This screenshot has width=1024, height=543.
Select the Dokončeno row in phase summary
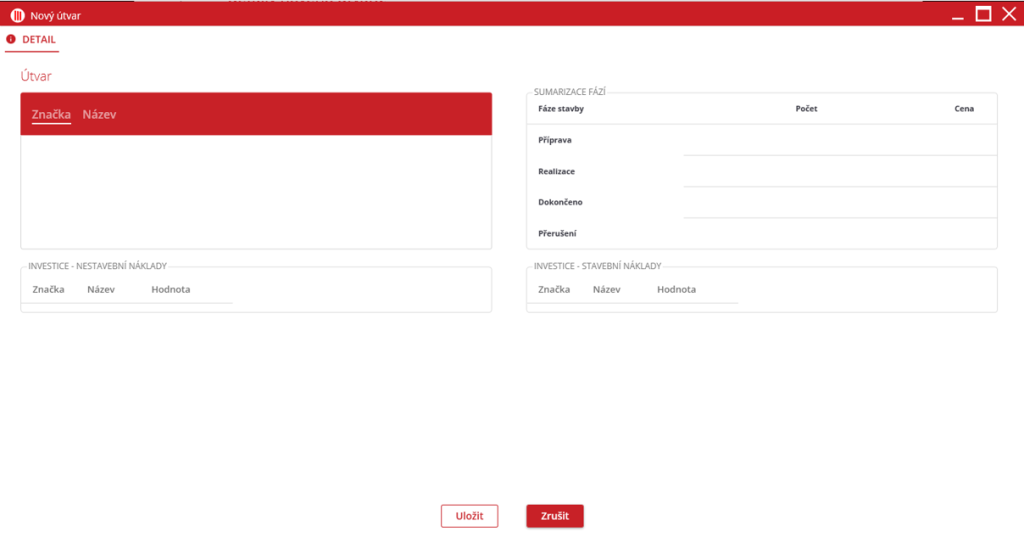point(560,202)
